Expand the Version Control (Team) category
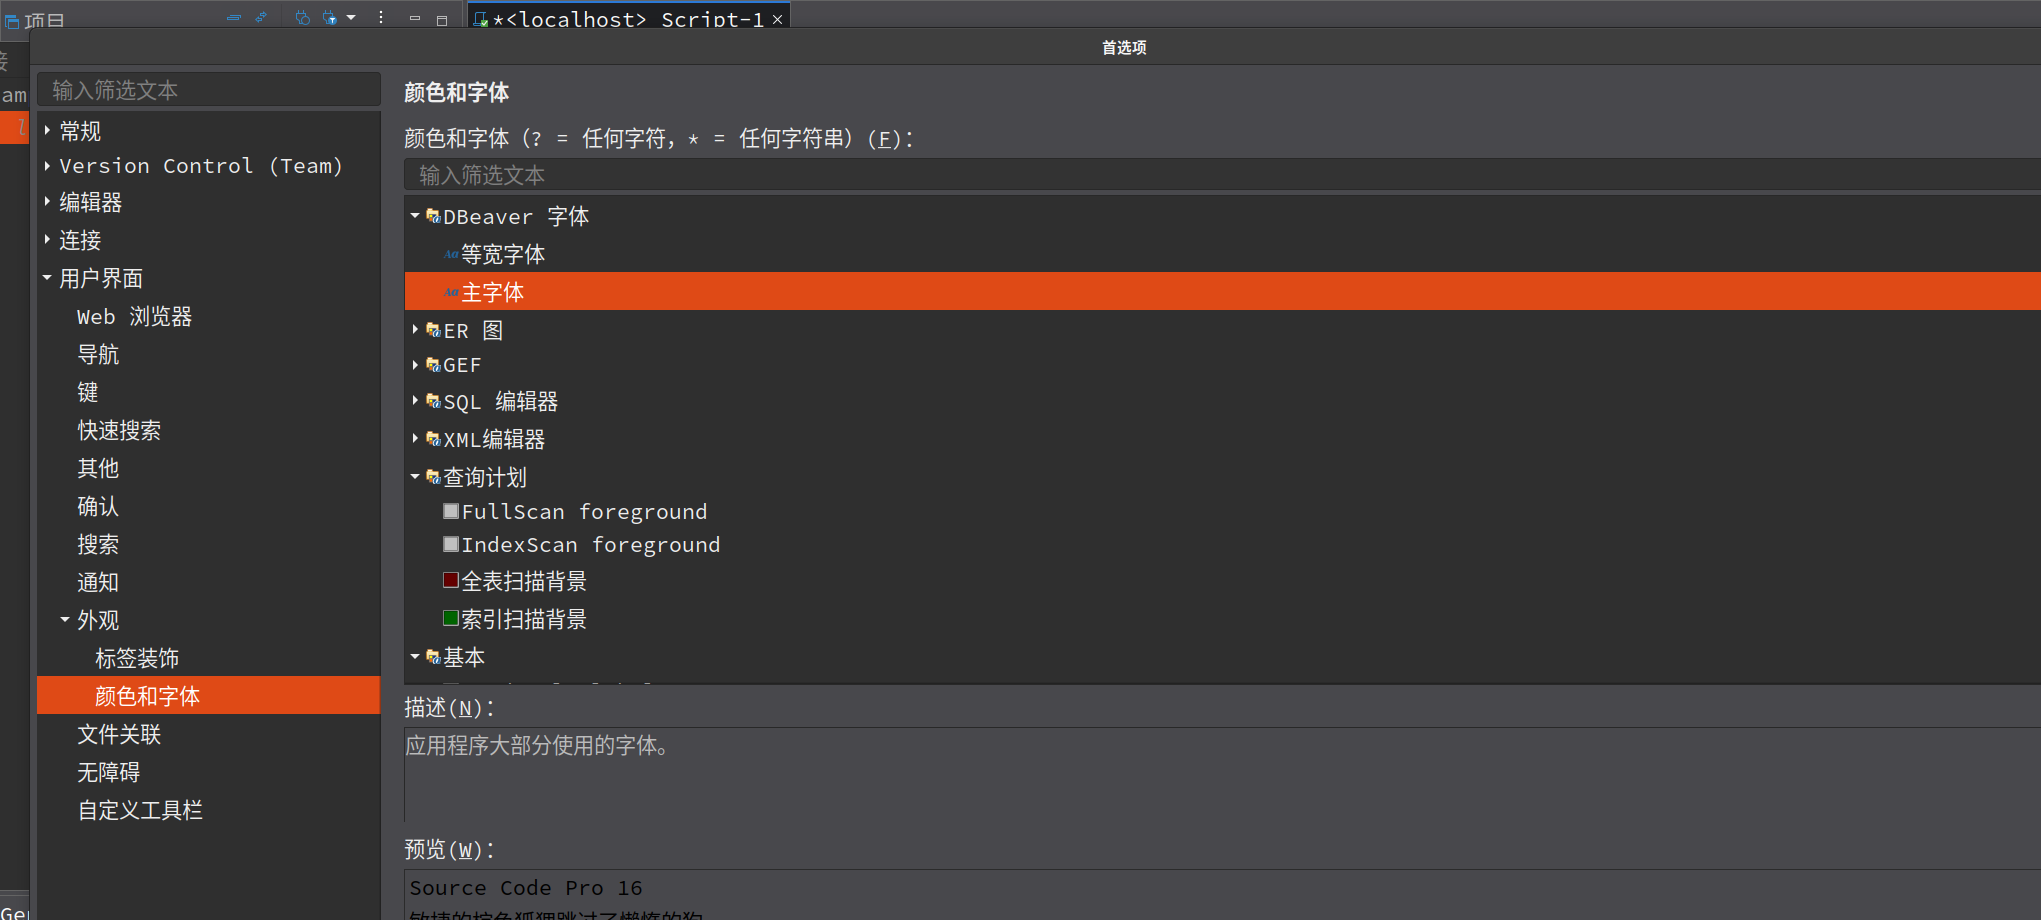This screenshot has width=2041, height=920. pos(47,165)
